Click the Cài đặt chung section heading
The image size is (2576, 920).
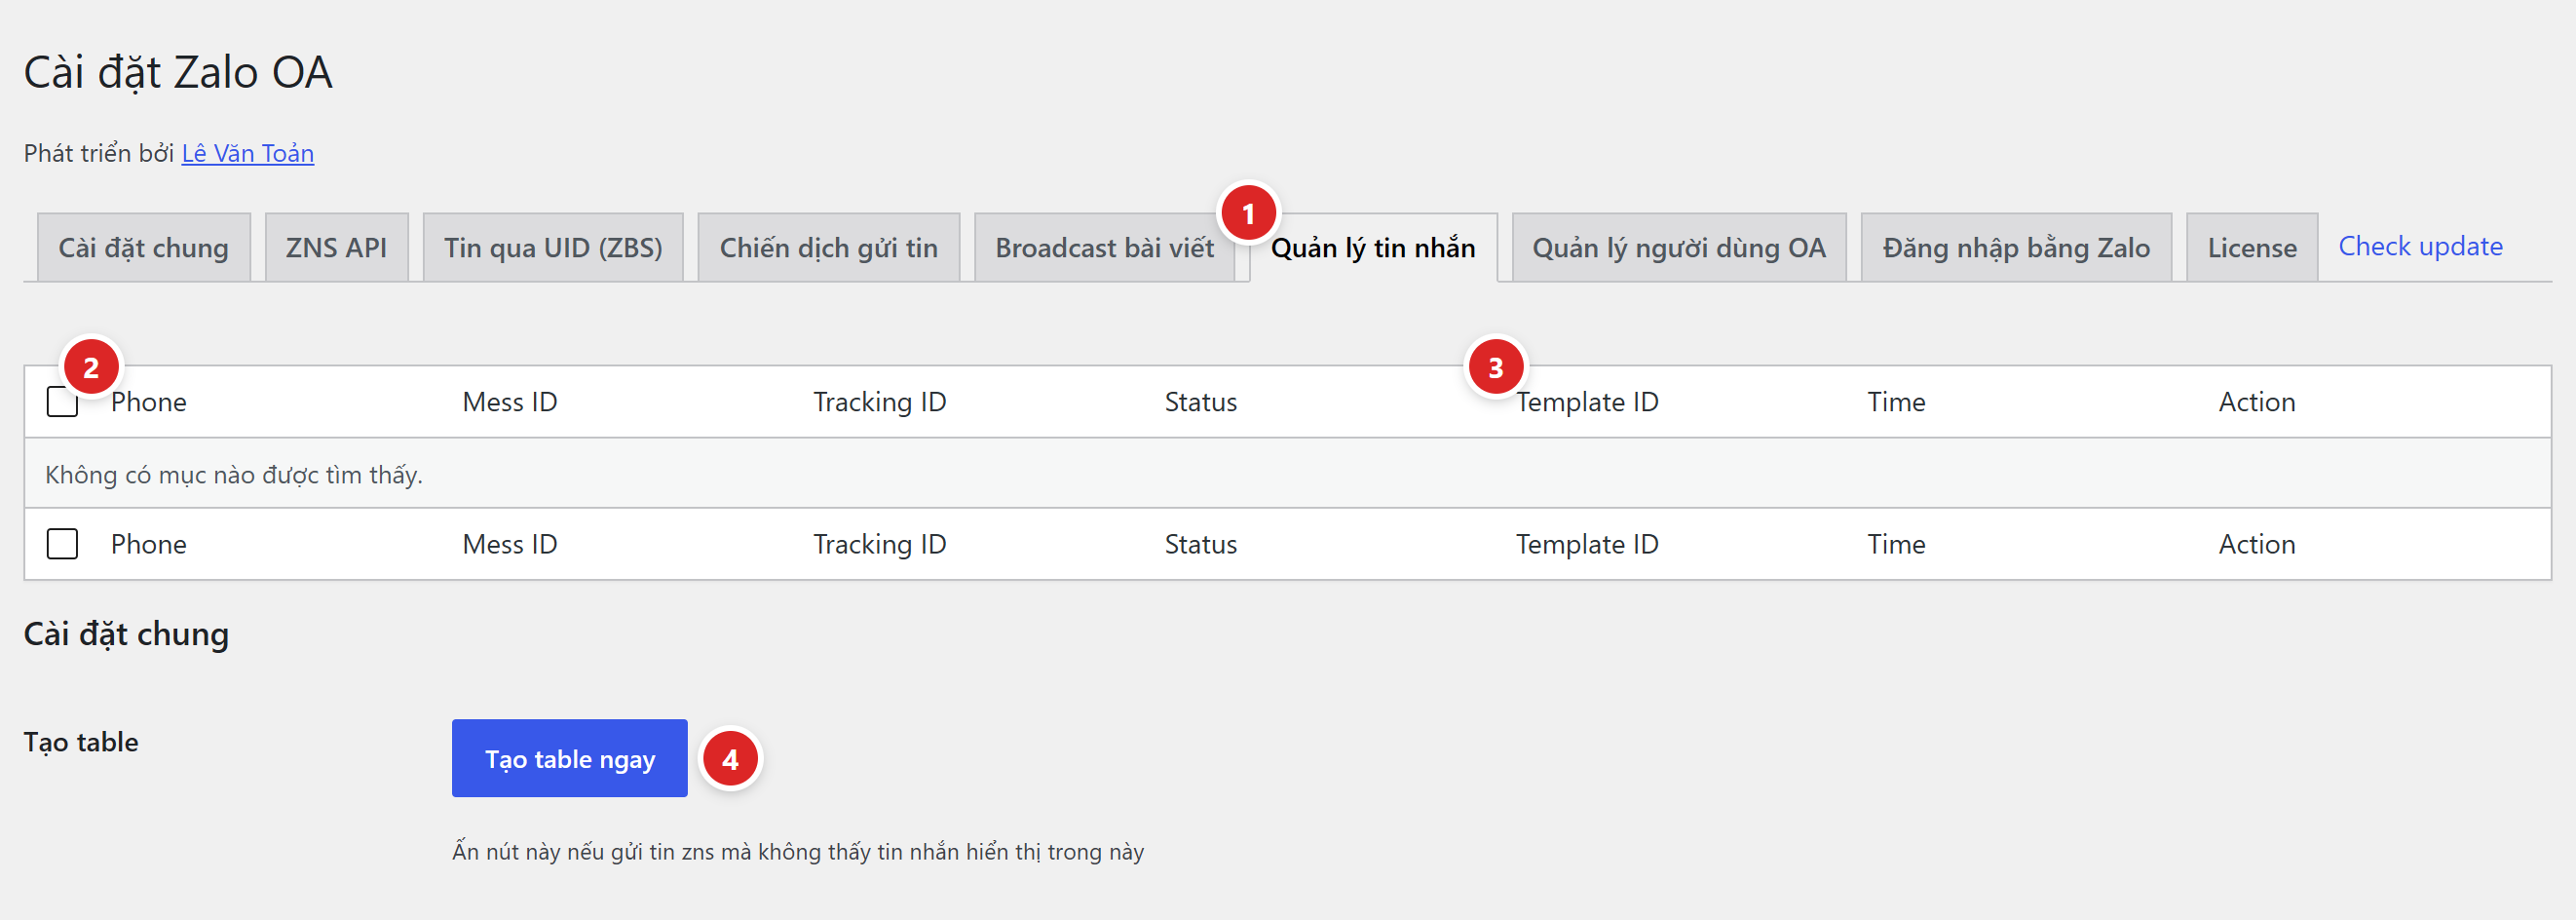(x=126, y=634)
